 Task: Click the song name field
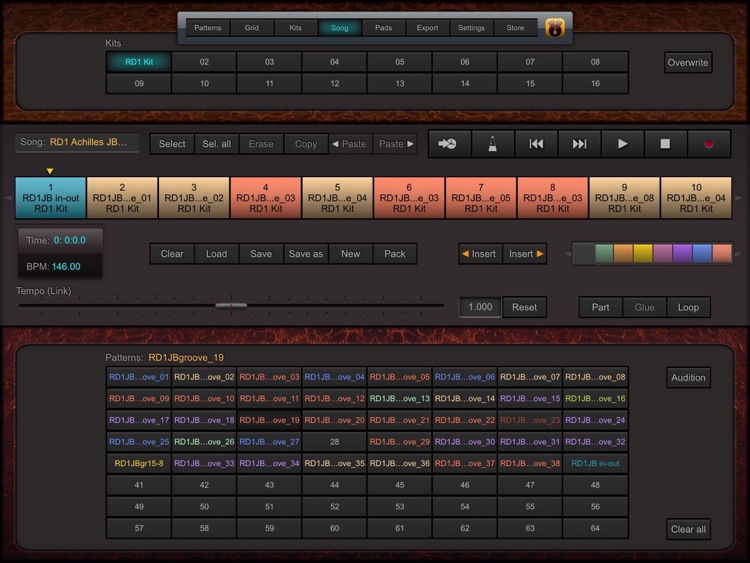[77, 142]
